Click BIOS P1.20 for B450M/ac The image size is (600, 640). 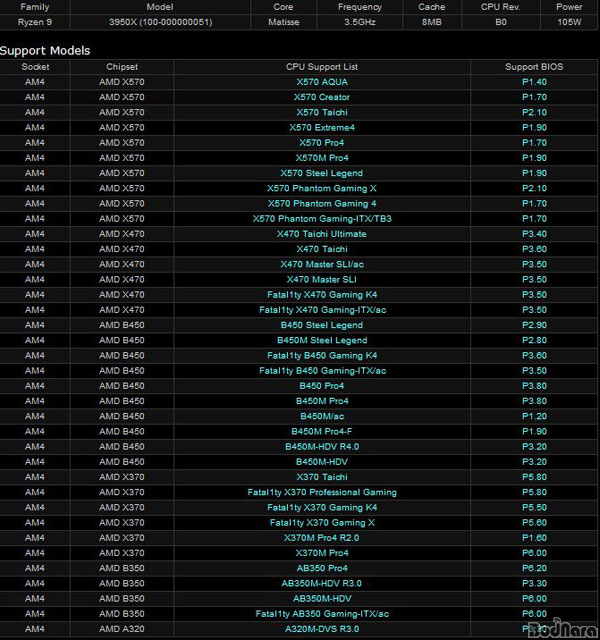(534, 416)
